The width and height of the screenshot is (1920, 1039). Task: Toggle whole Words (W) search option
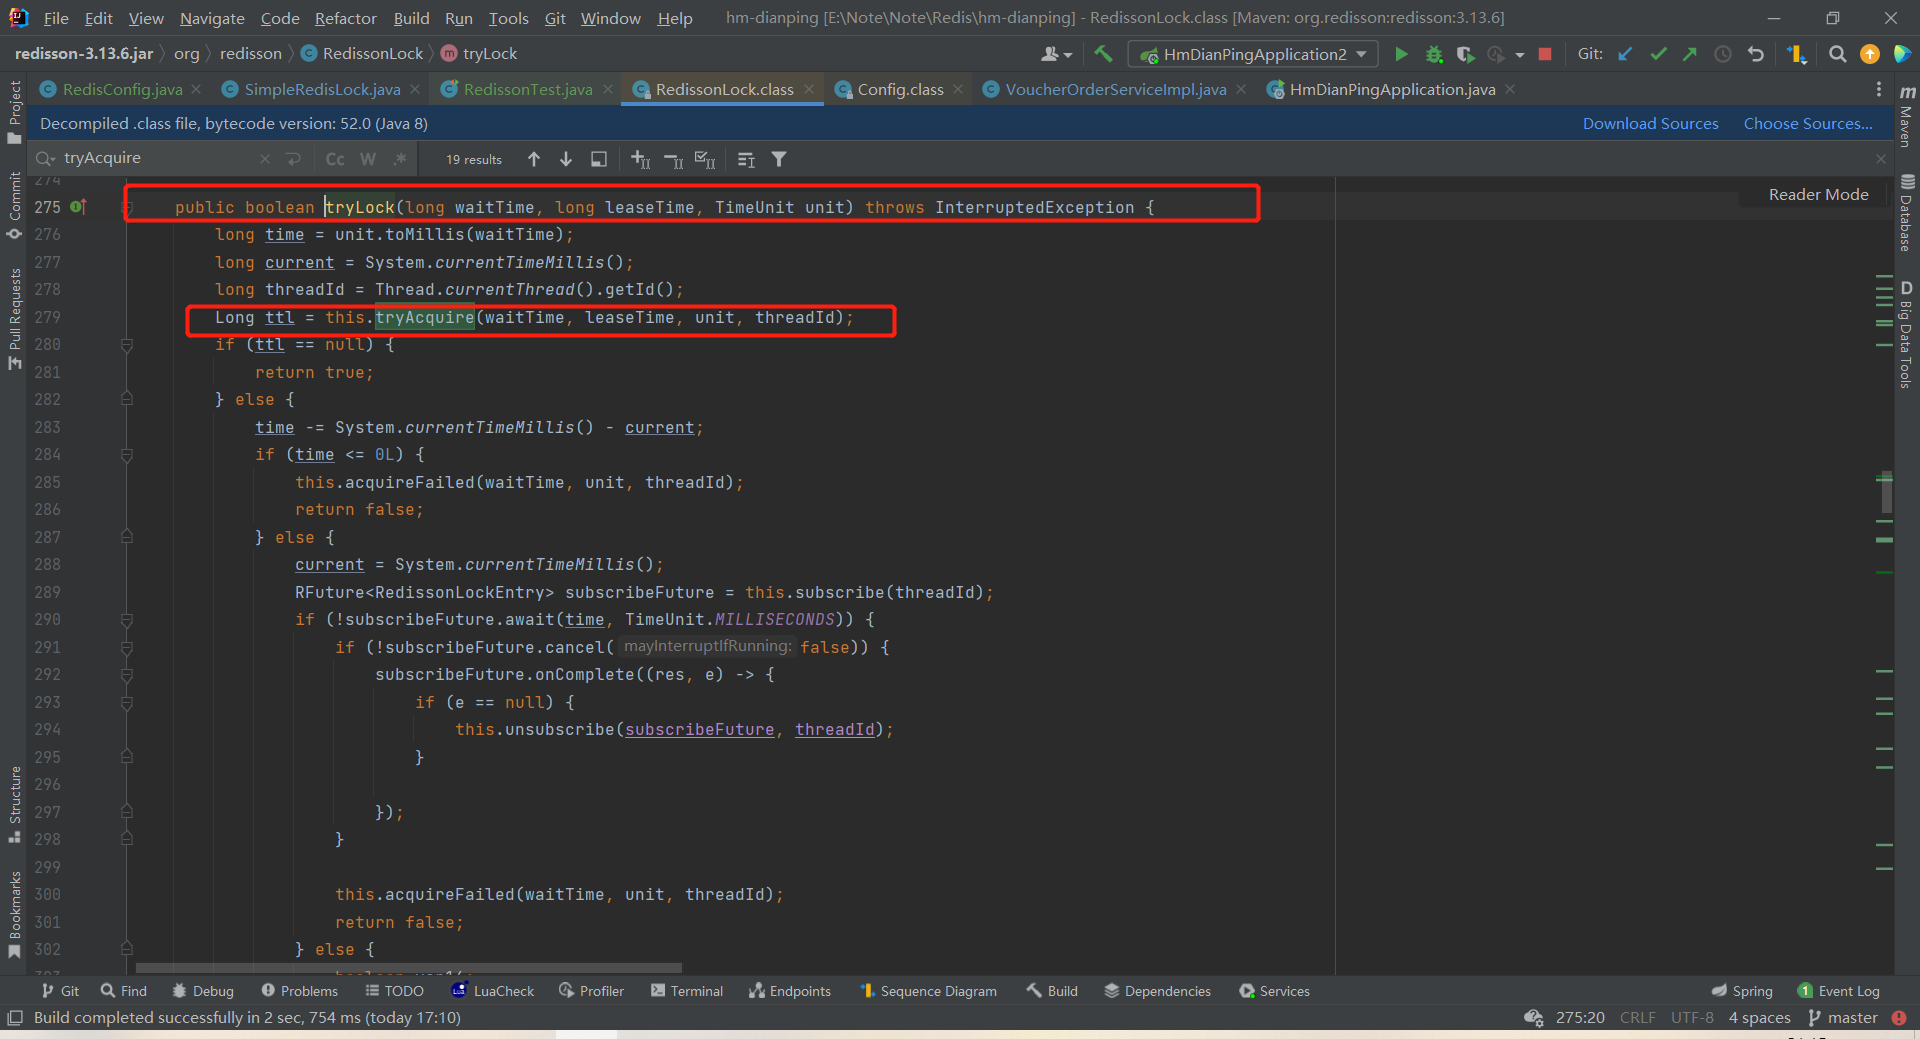[x=368, y=159]
